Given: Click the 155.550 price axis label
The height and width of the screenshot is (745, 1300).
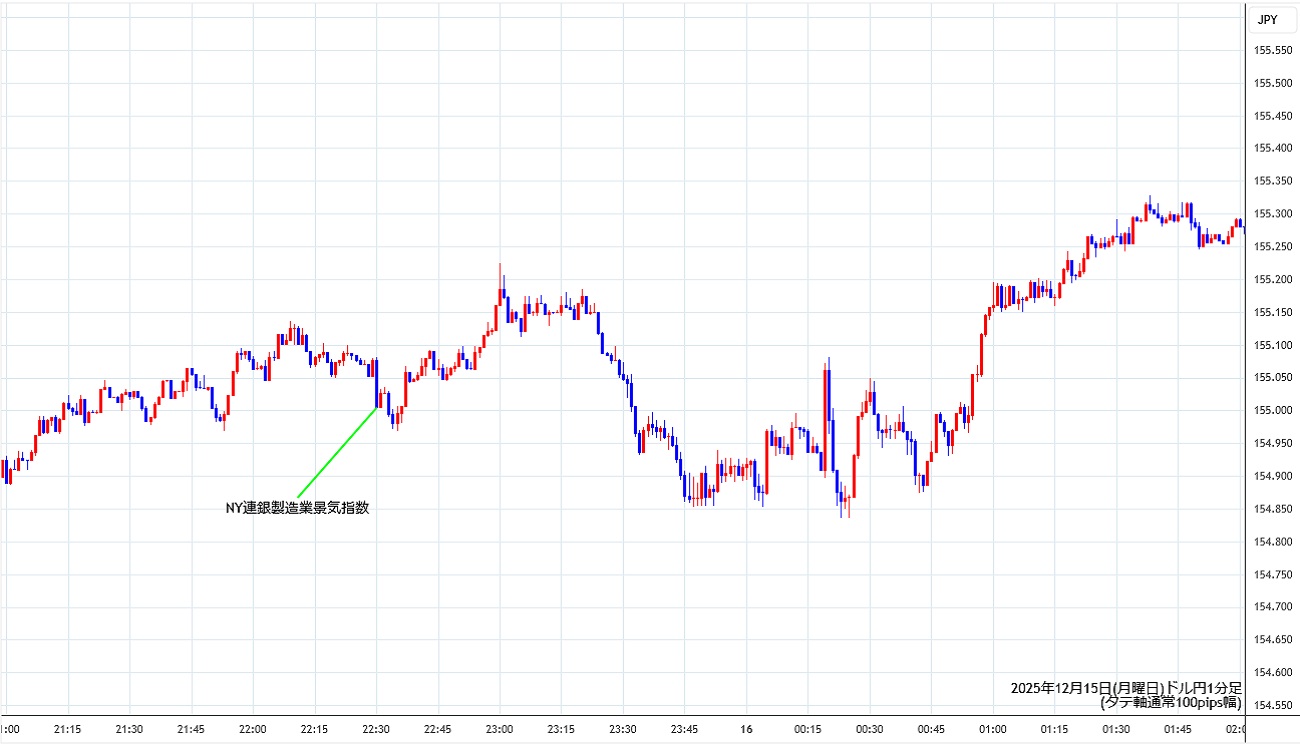Looking at the screenshot, I should click(x=1273, y=51).
